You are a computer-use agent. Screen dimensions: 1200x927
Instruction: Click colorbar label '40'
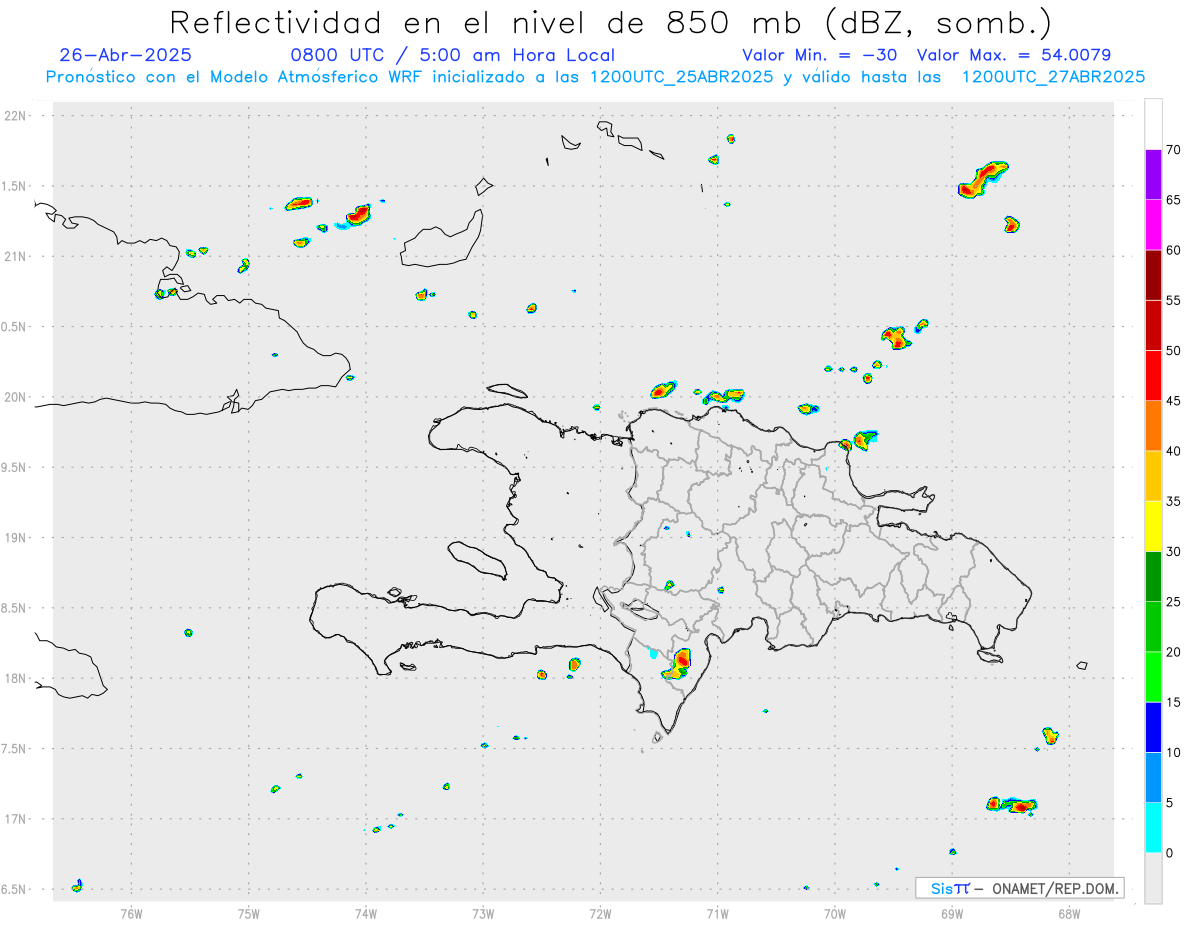point(1173,451)
